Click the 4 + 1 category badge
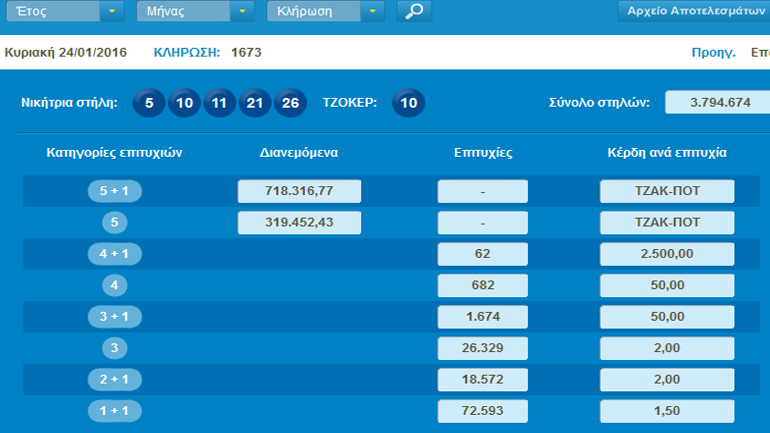This screenshot has width=770, height=433. click(x=114, y=254)
